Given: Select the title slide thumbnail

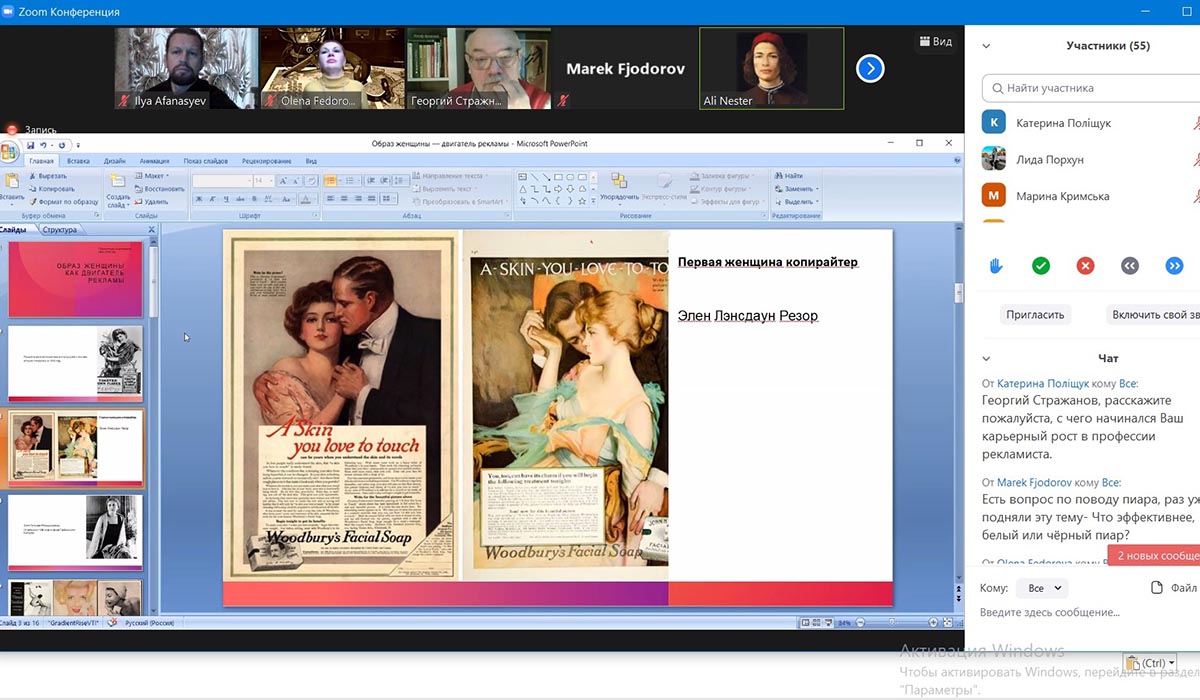Looking at the screenshot, I should pyautogui.click(x=76, y=279).
